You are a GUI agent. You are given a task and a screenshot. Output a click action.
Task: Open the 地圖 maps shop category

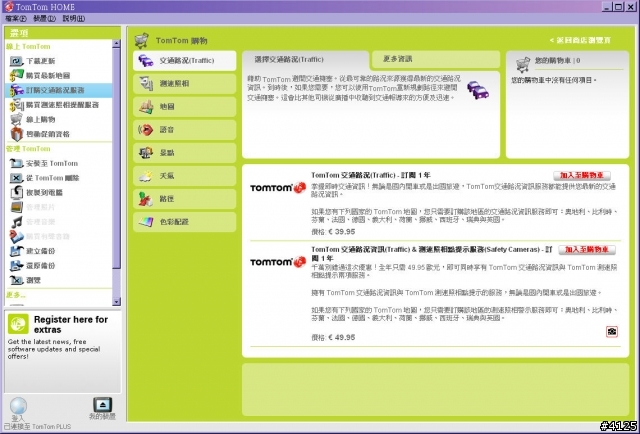tap(184, 107)
